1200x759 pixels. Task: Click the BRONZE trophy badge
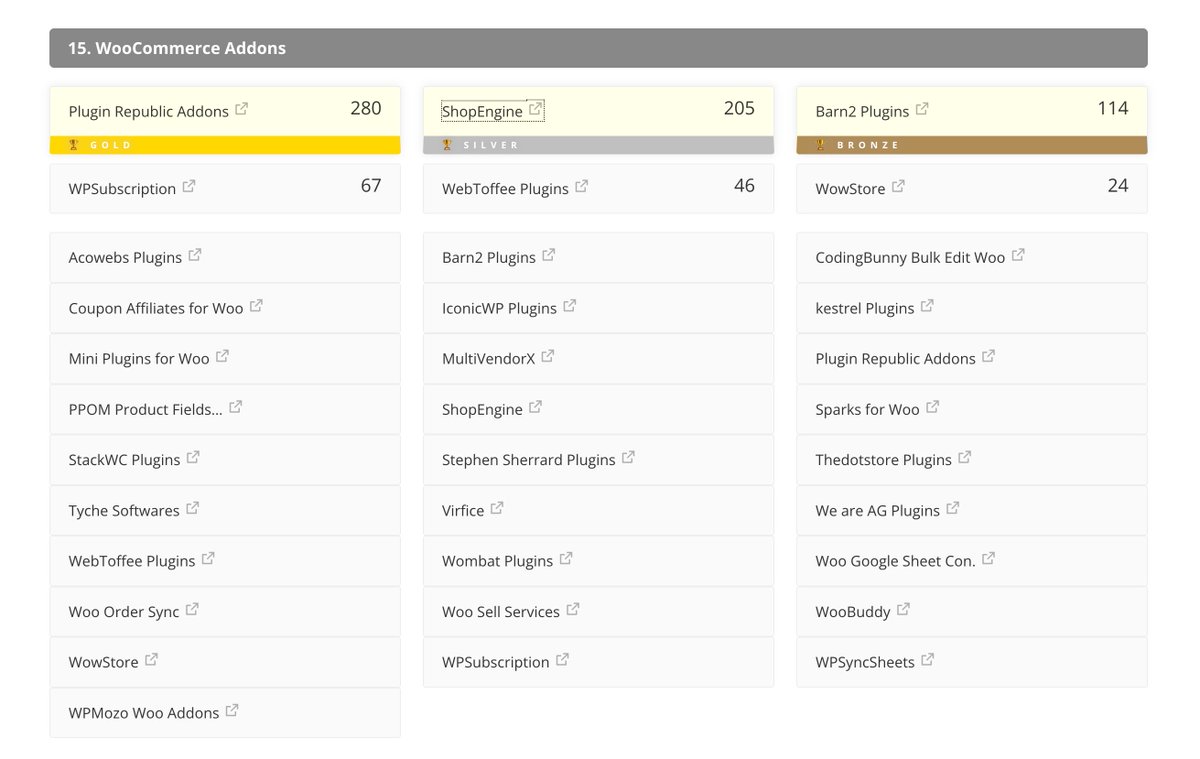click(972, 145)
